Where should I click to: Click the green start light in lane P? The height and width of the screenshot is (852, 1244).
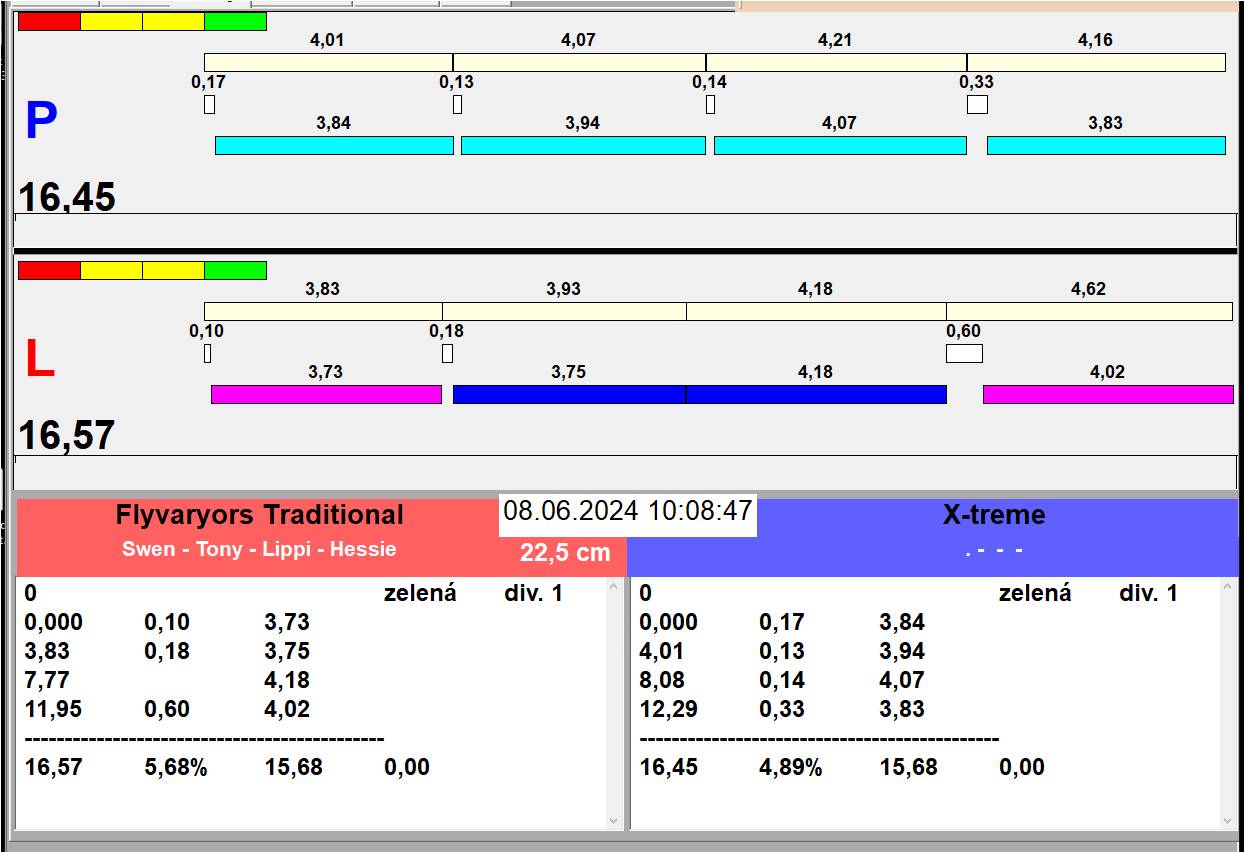(x=235, y=22)
